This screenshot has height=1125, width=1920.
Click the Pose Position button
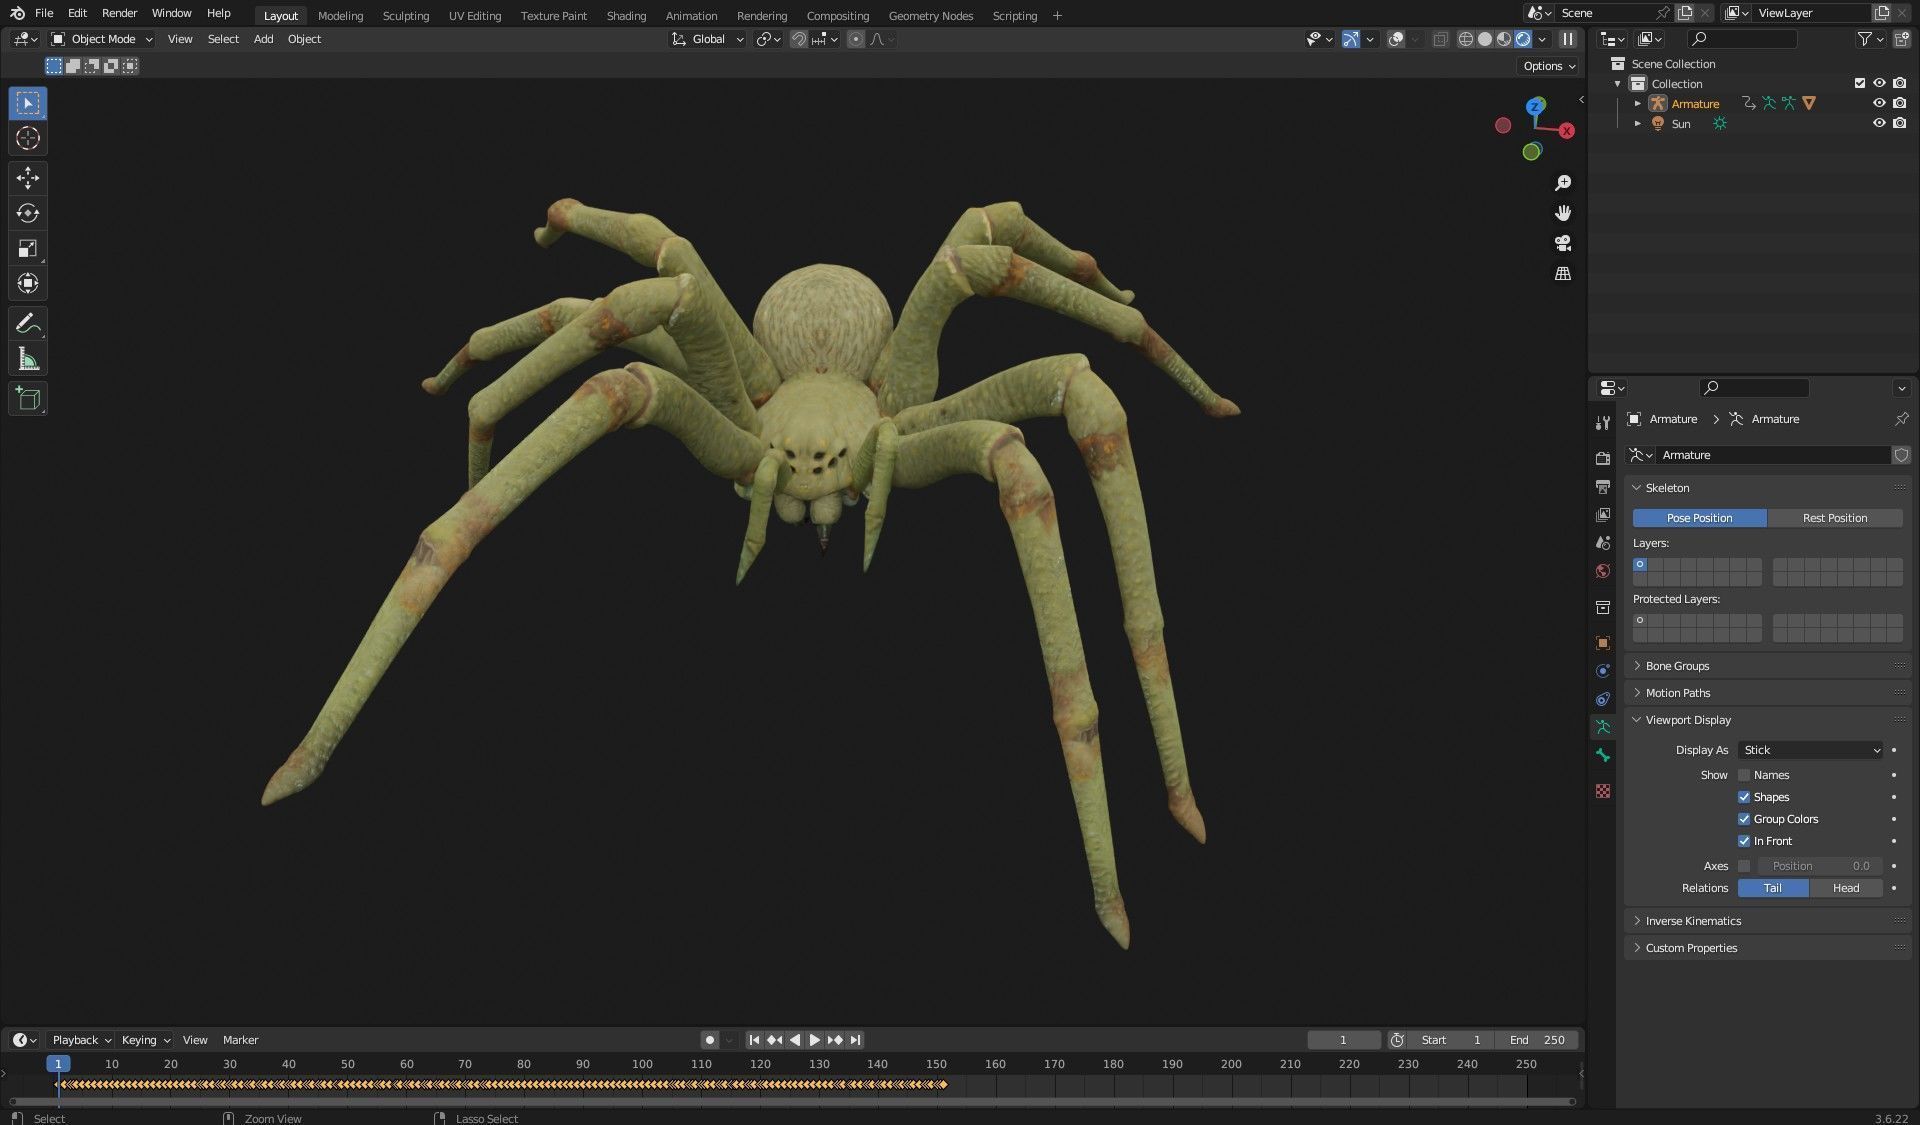pos(1699,518)
